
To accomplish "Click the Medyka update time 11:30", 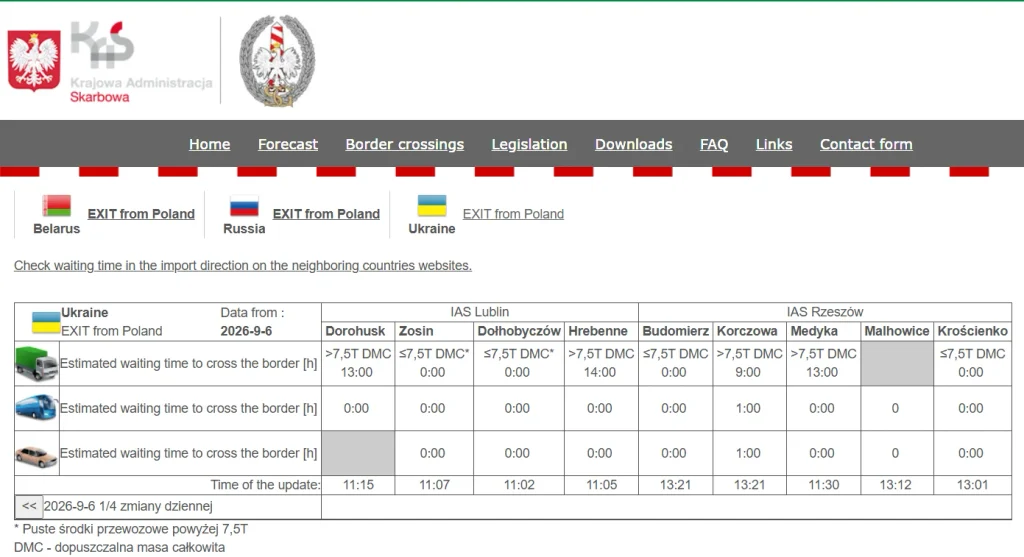I will click(824, 485).
